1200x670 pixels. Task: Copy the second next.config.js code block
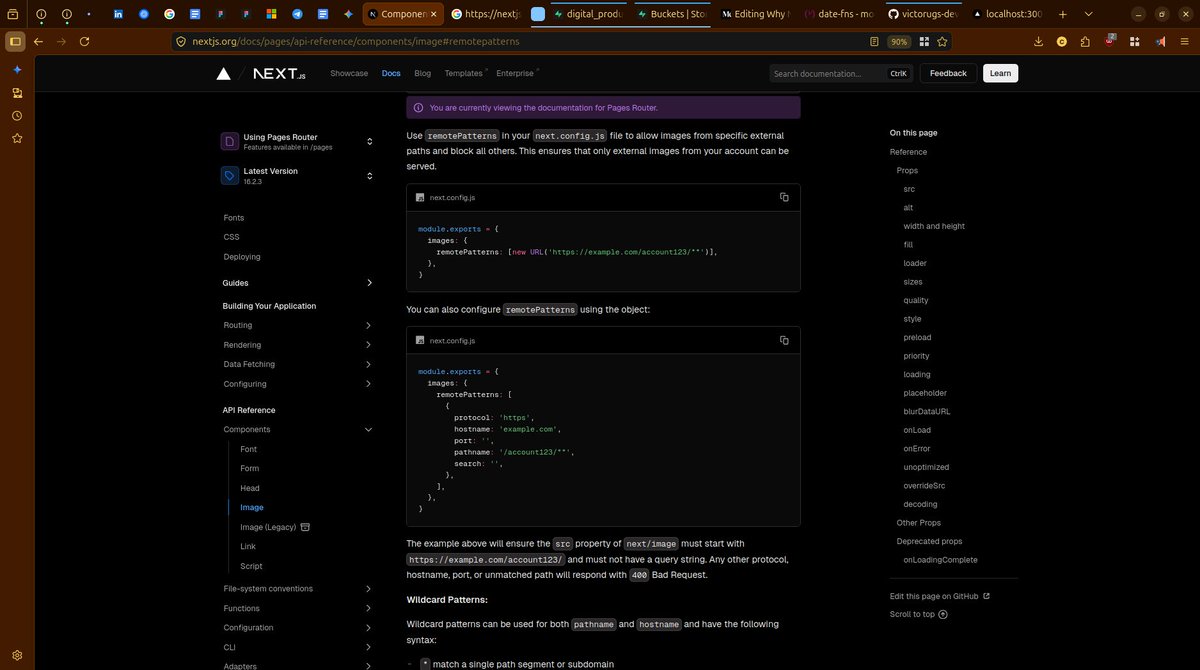point(784,340)
